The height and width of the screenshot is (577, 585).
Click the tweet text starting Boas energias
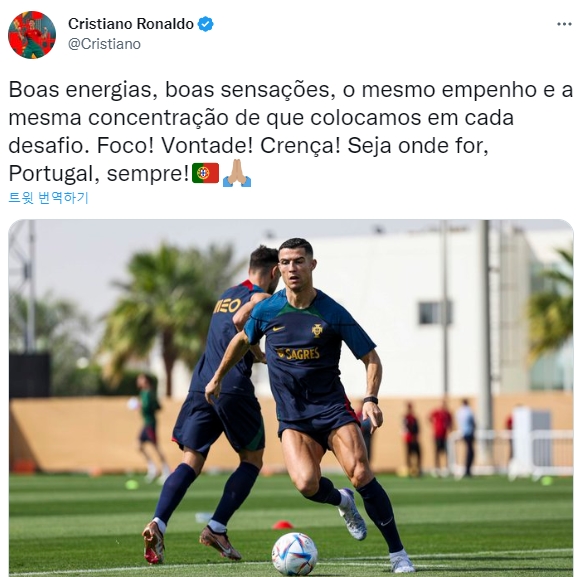point(290,131)
